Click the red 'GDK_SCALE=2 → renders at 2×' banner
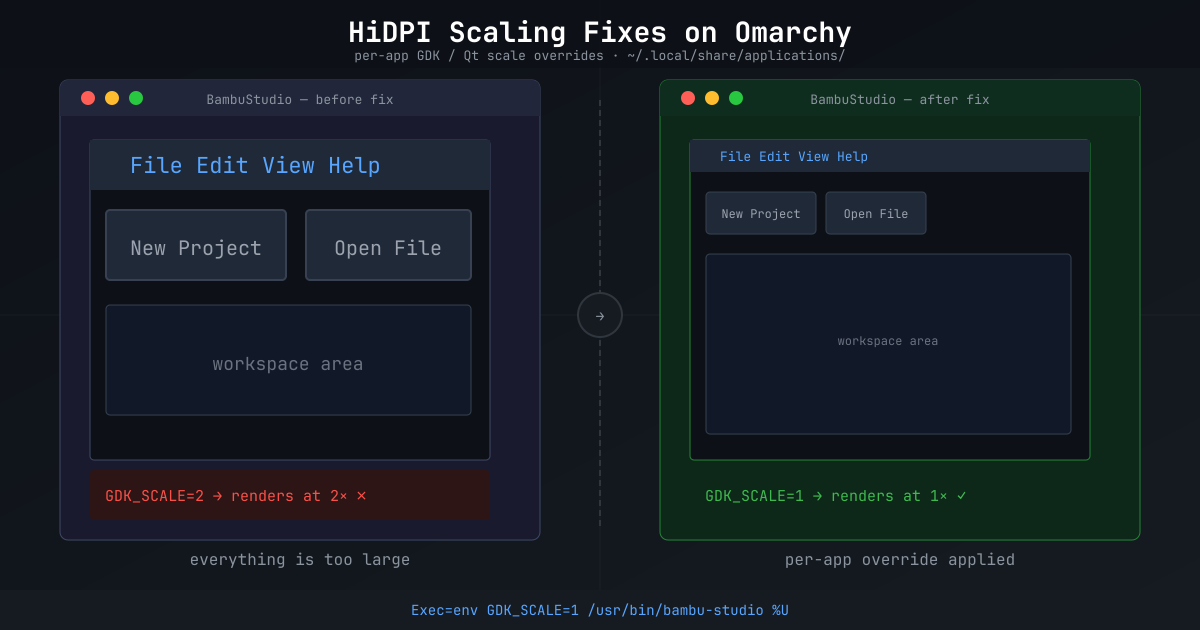This screenshot has height=630, width=1200. [290, 495]
